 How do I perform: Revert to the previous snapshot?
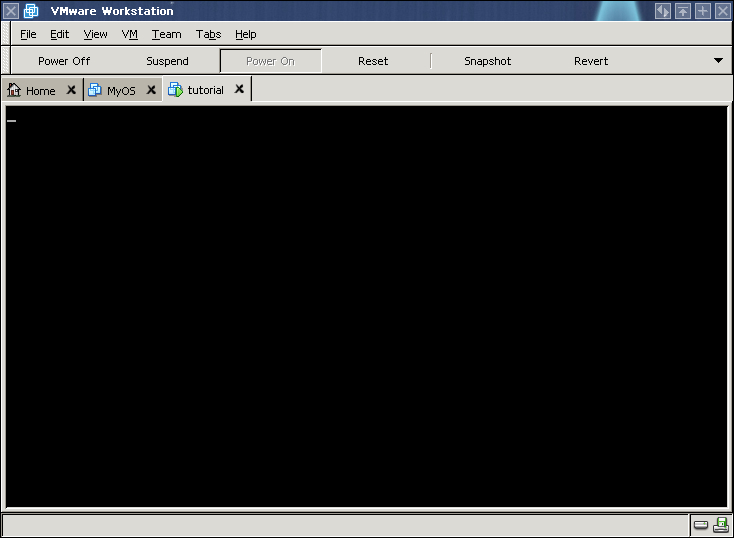[x=591, y=61]
